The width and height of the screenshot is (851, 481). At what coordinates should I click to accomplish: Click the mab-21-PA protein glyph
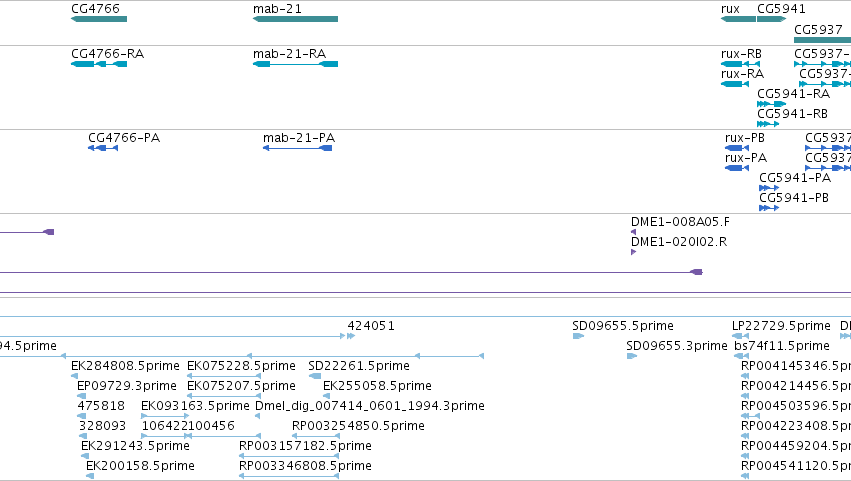coord(297,148)
